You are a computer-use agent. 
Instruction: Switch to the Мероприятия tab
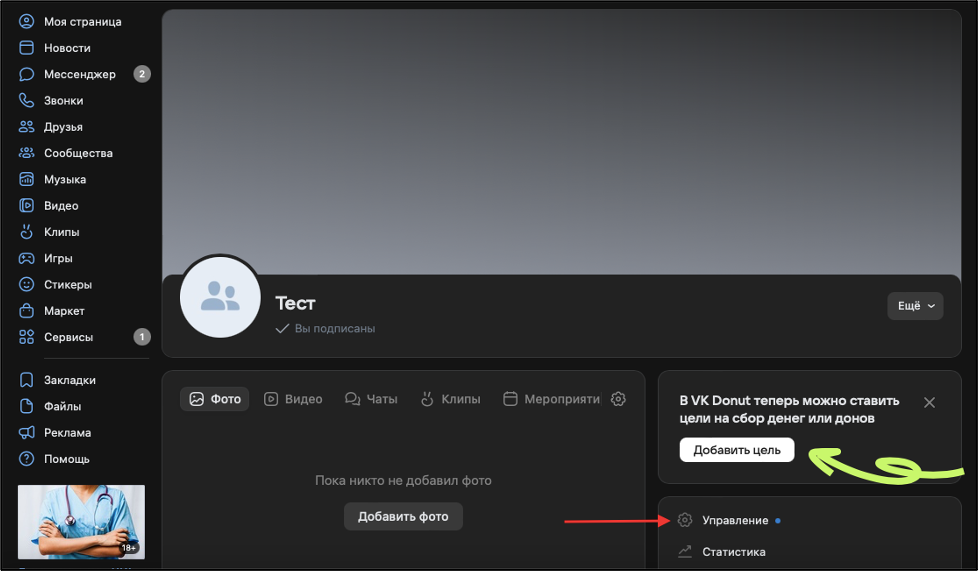[552, 399]
